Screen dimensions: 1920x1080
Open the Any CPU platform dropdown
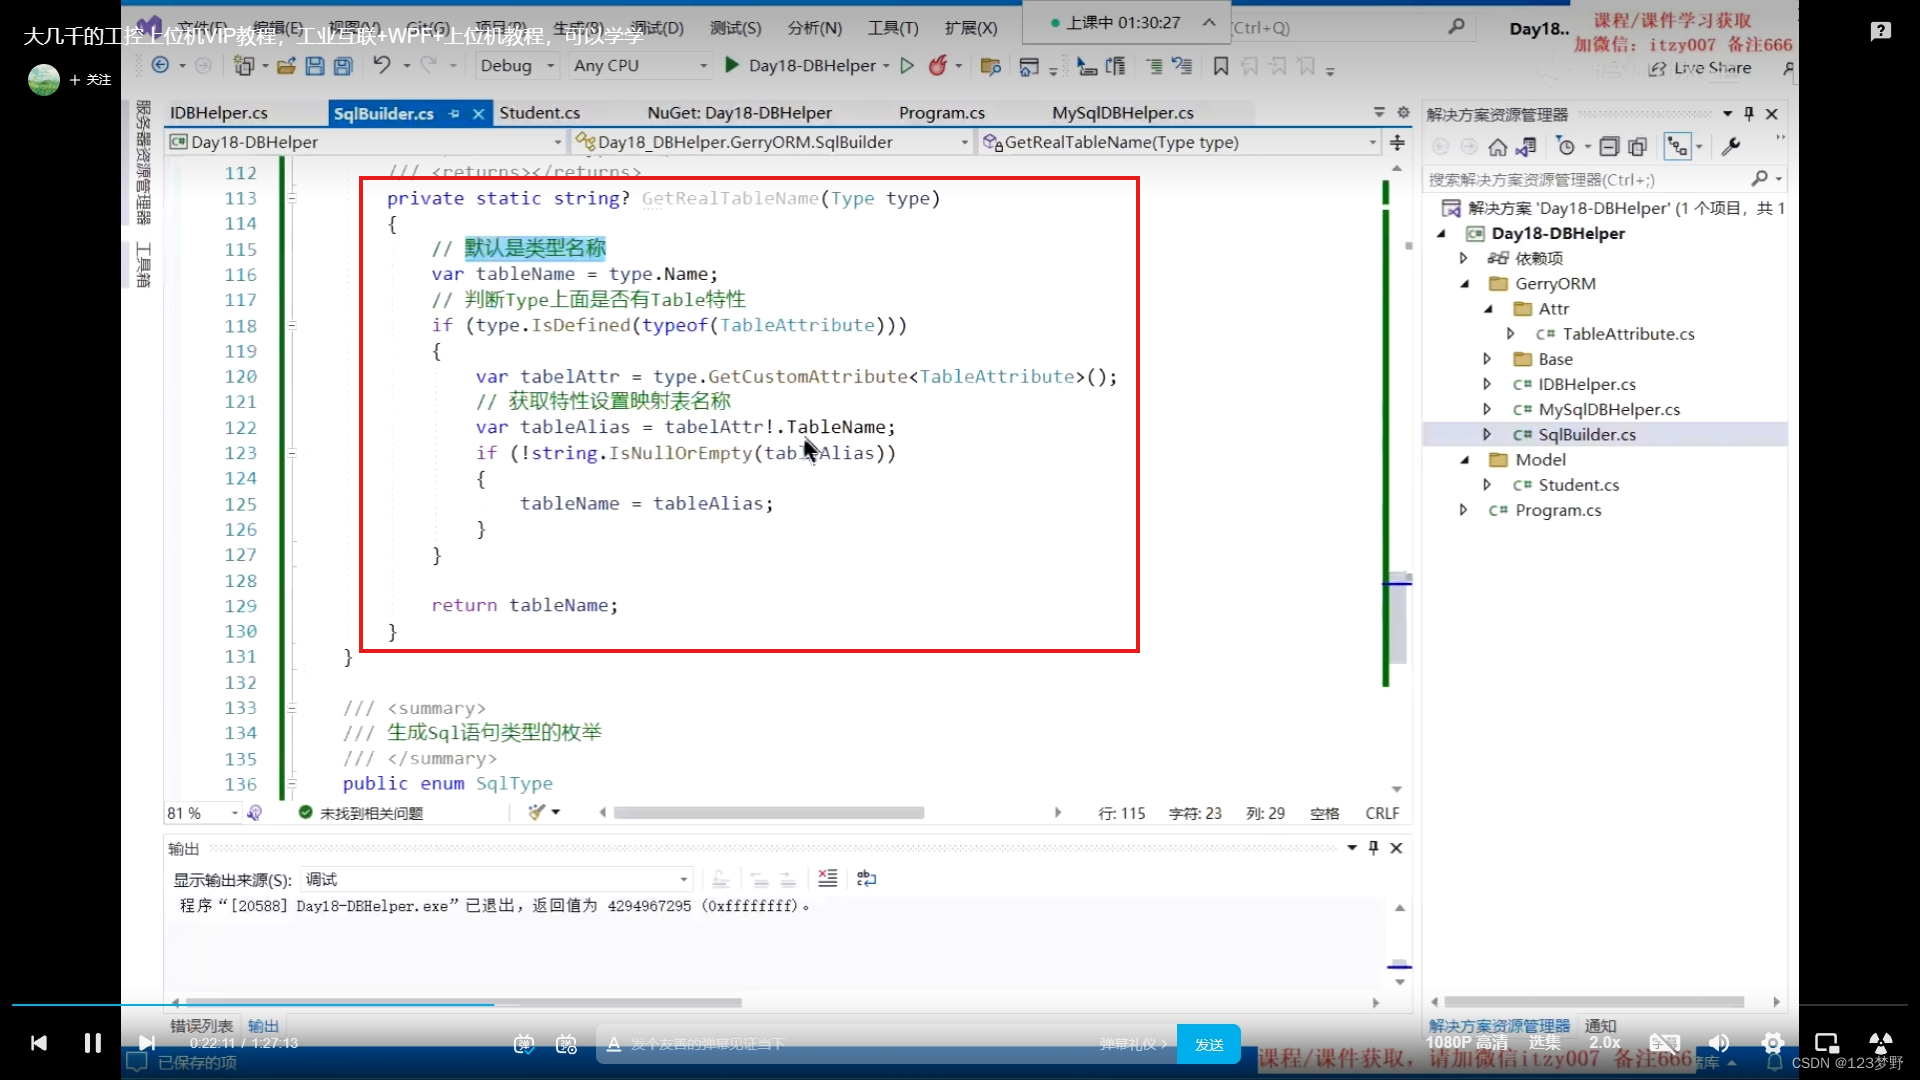tap(640, 66)
